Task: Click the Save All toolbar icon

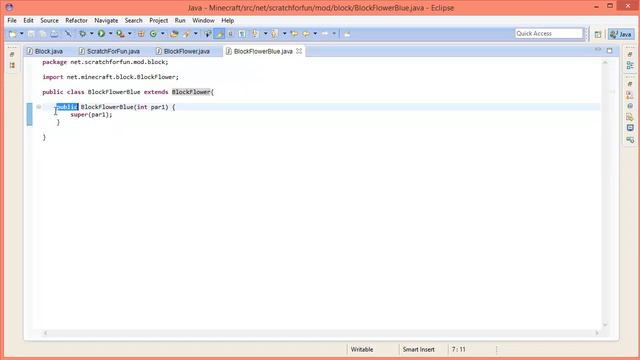Action: coord(42,34)
